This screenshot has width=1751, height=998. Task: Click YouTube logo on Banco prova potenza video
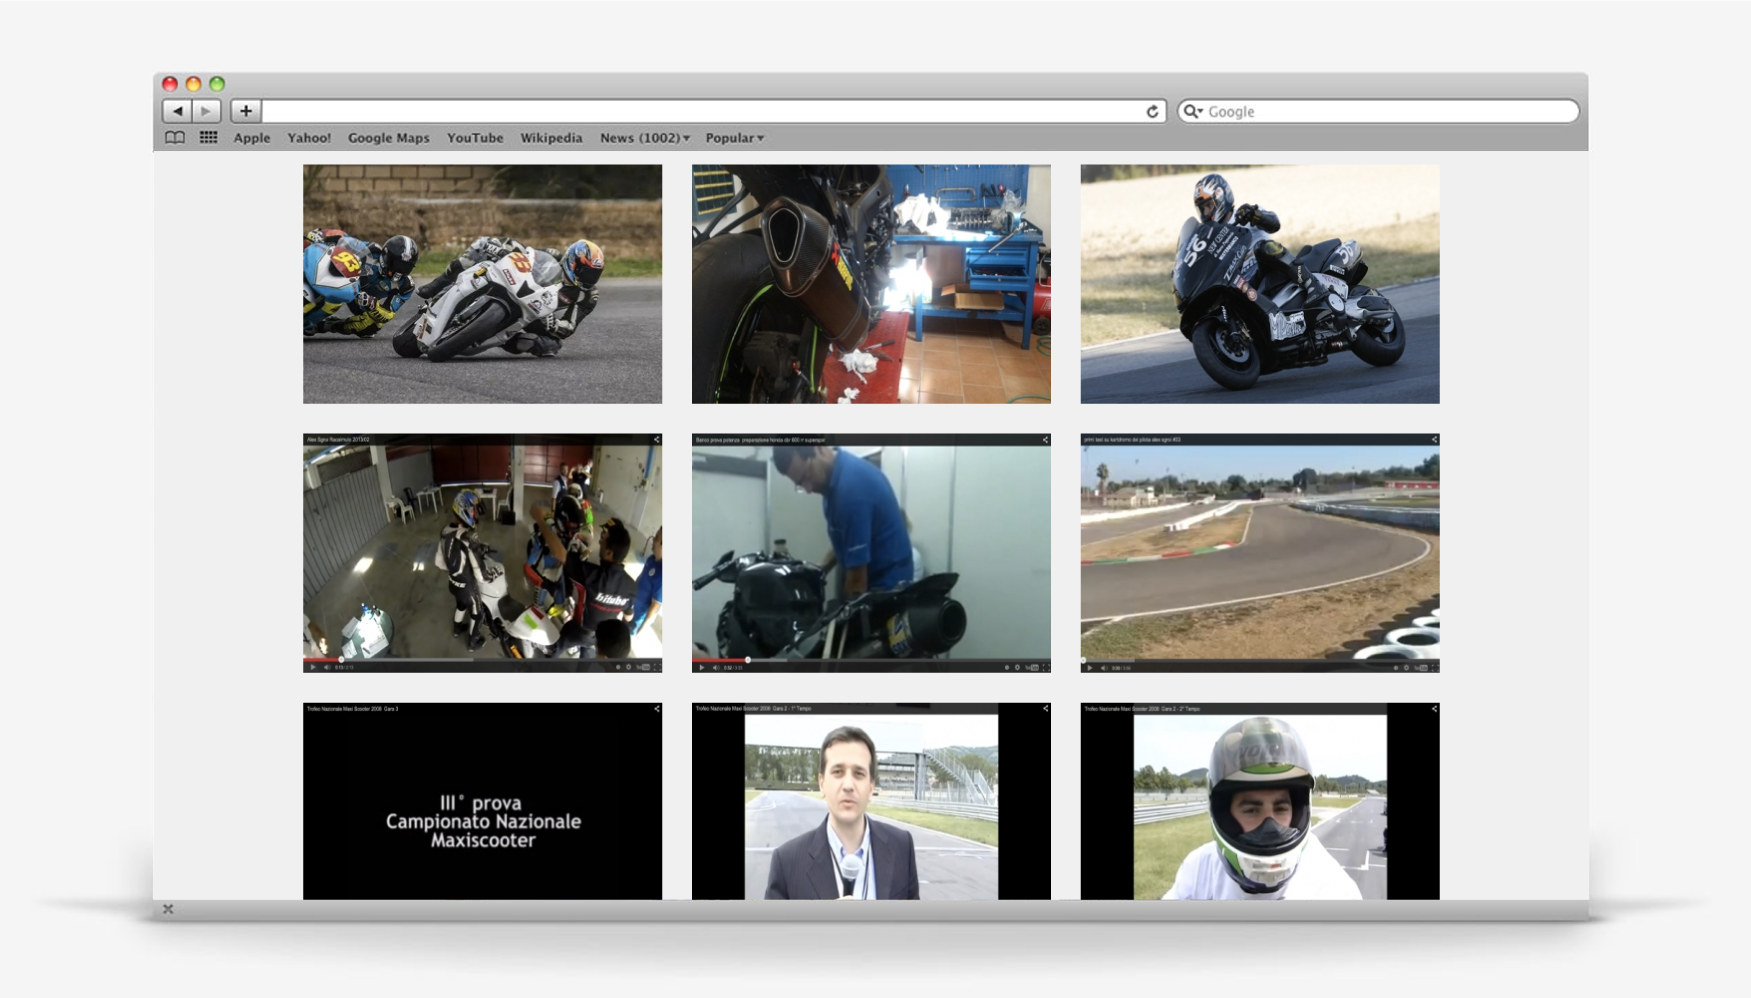(1032, 667)
